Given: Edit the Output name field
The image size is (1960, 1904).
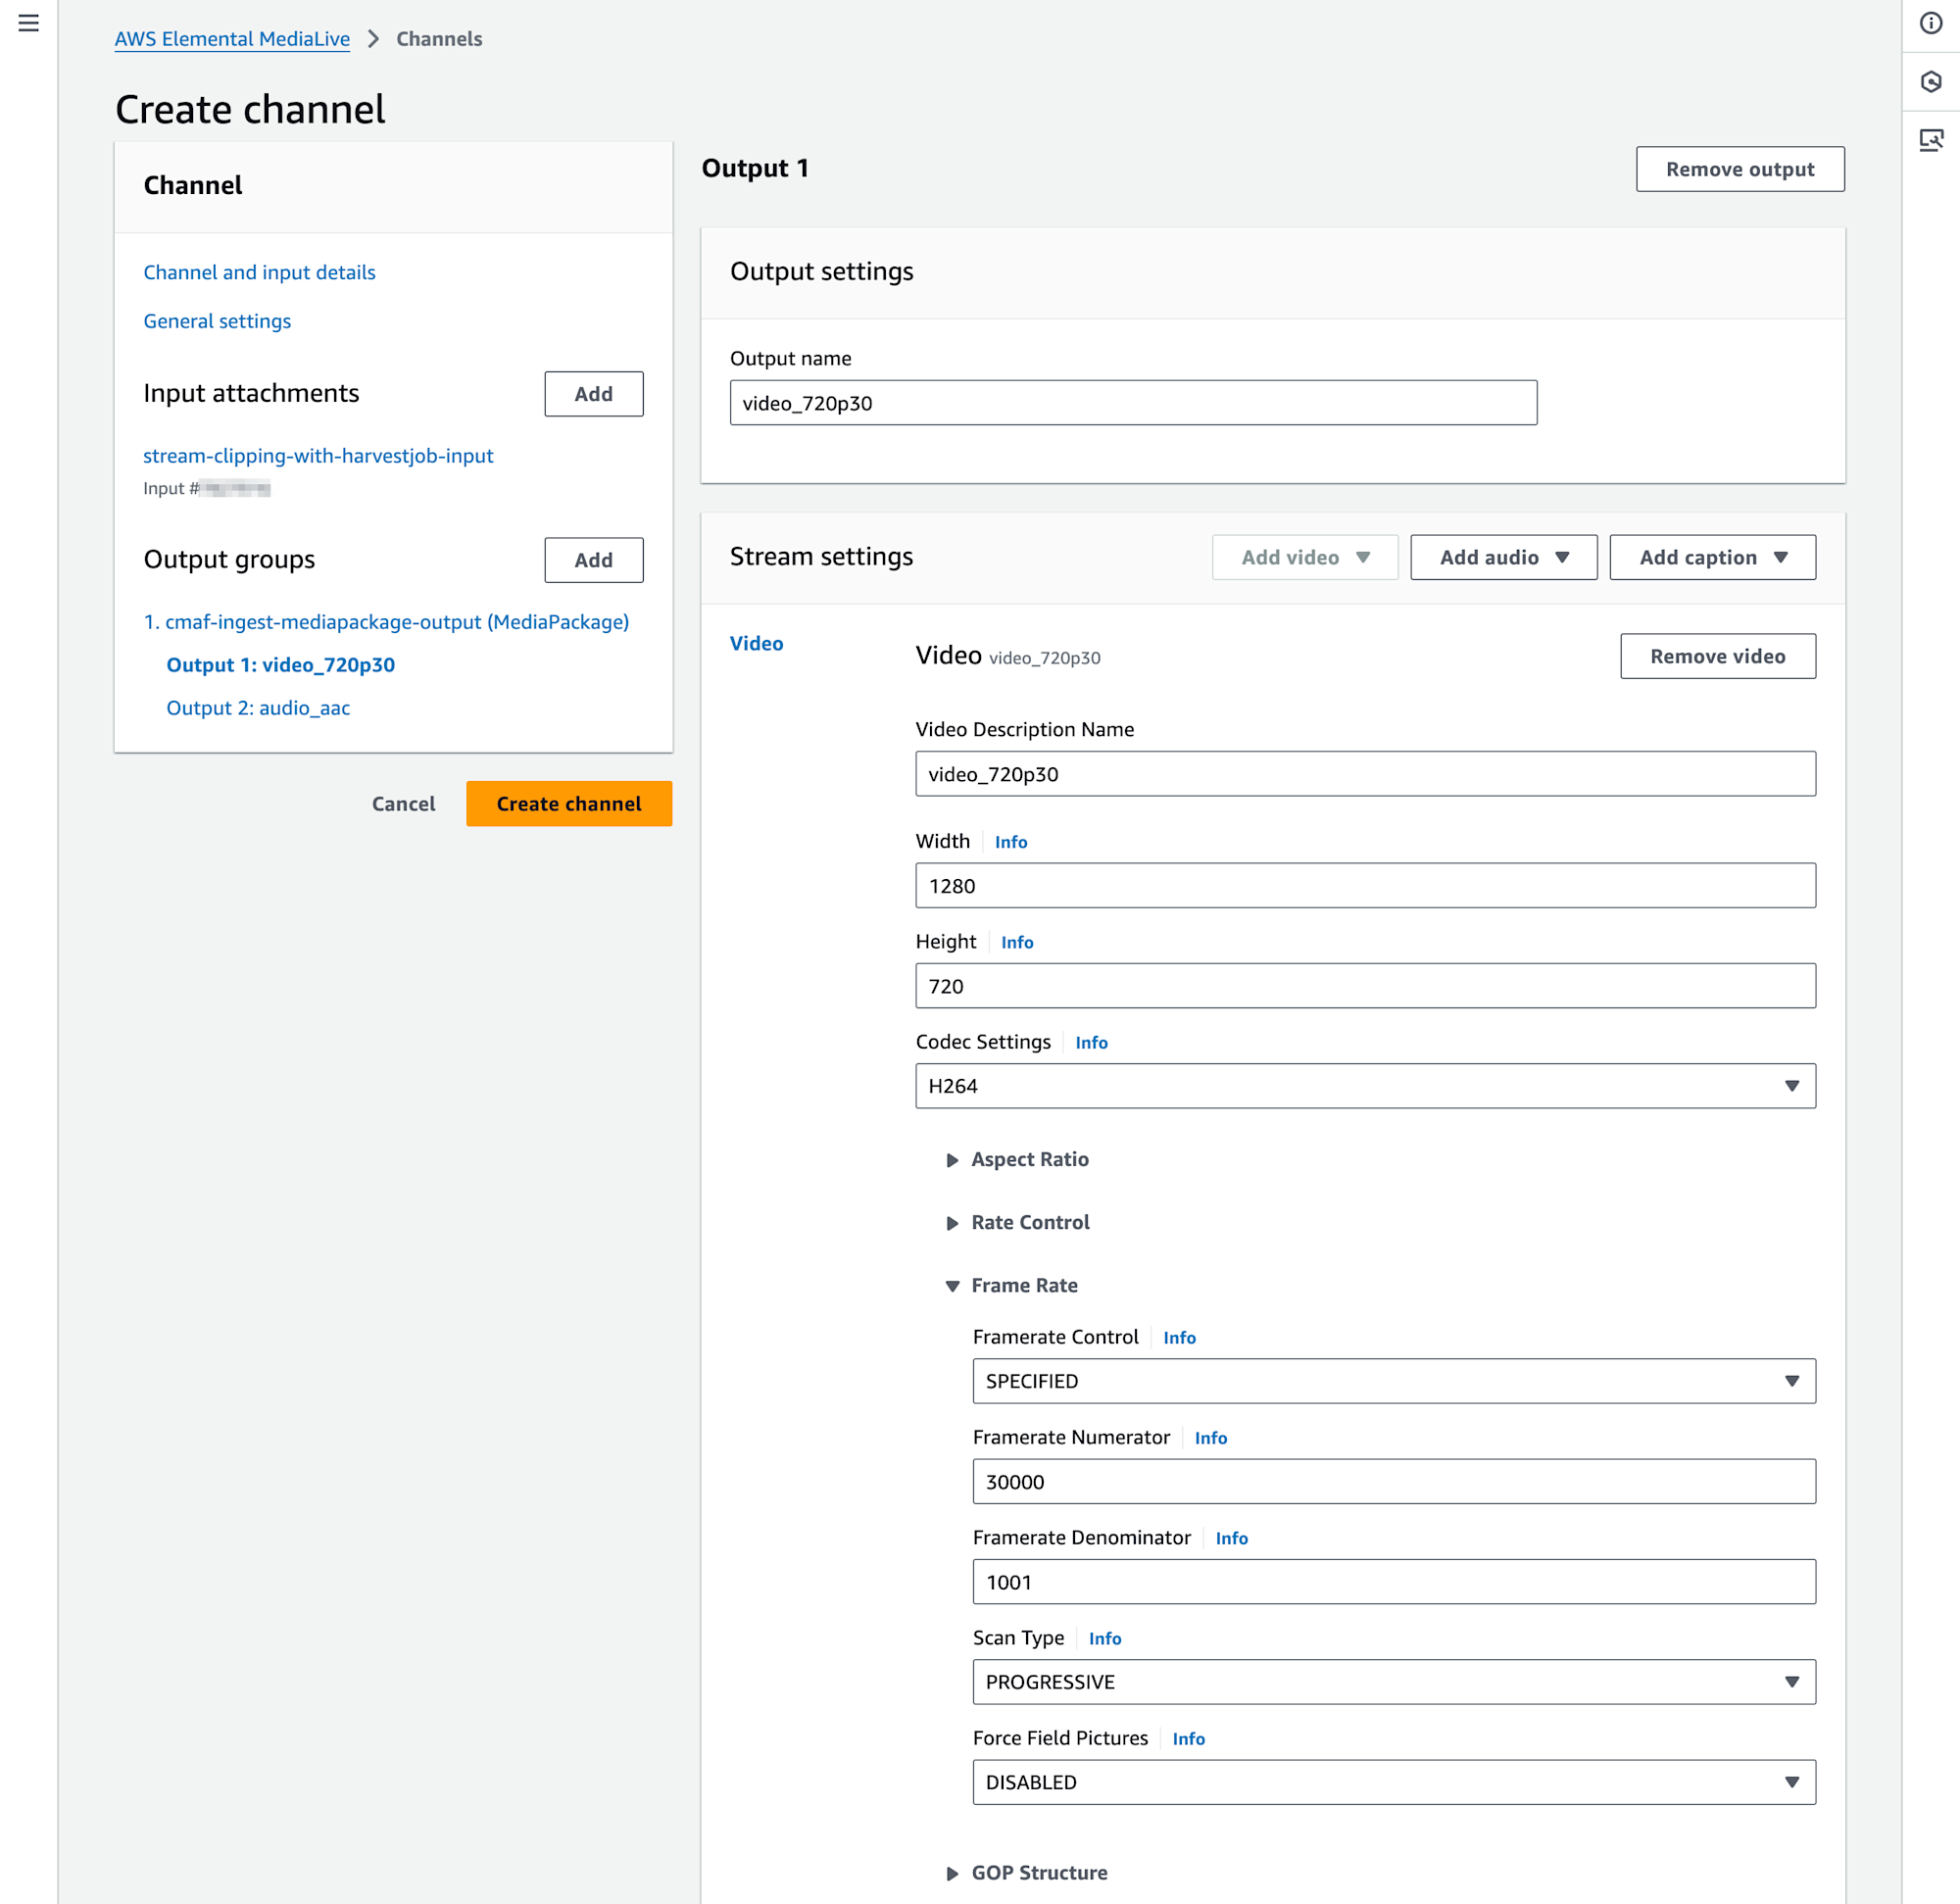Looking at the screenshot, I should point(1133,403).
